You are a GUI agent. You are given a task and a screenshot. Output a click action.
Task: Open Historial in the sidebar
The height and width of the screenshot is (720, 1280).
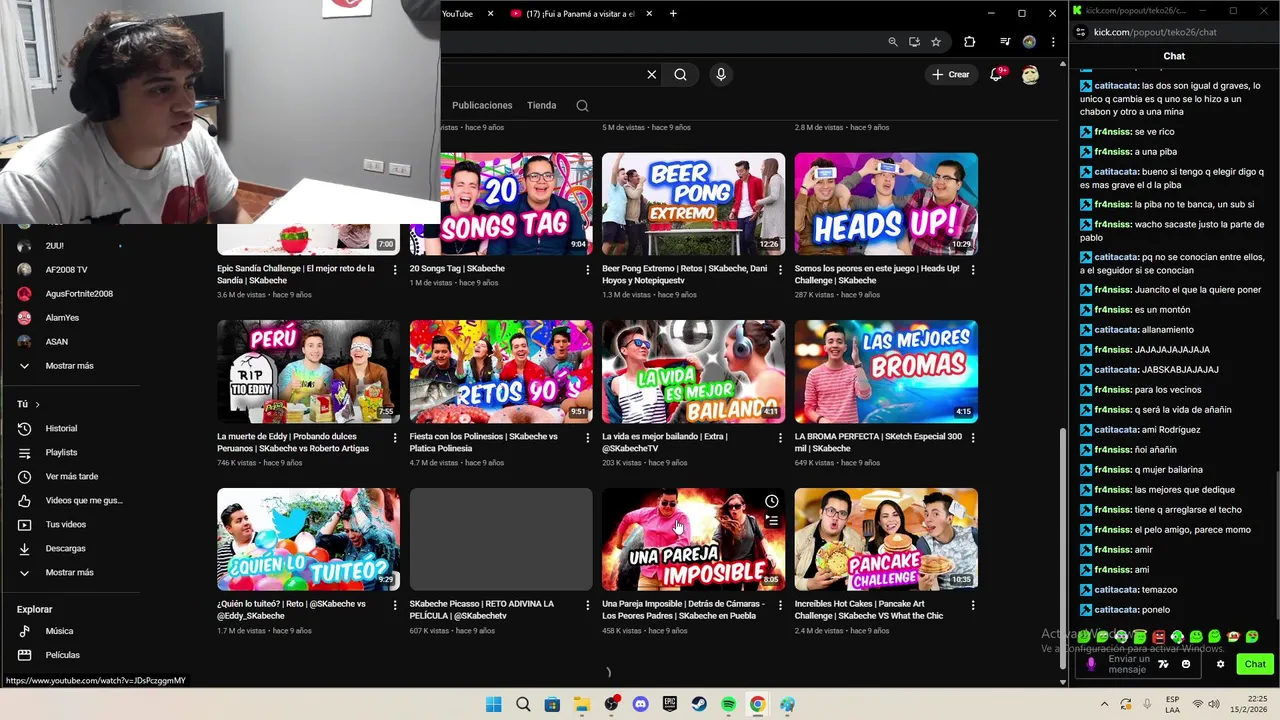[61, 429]
